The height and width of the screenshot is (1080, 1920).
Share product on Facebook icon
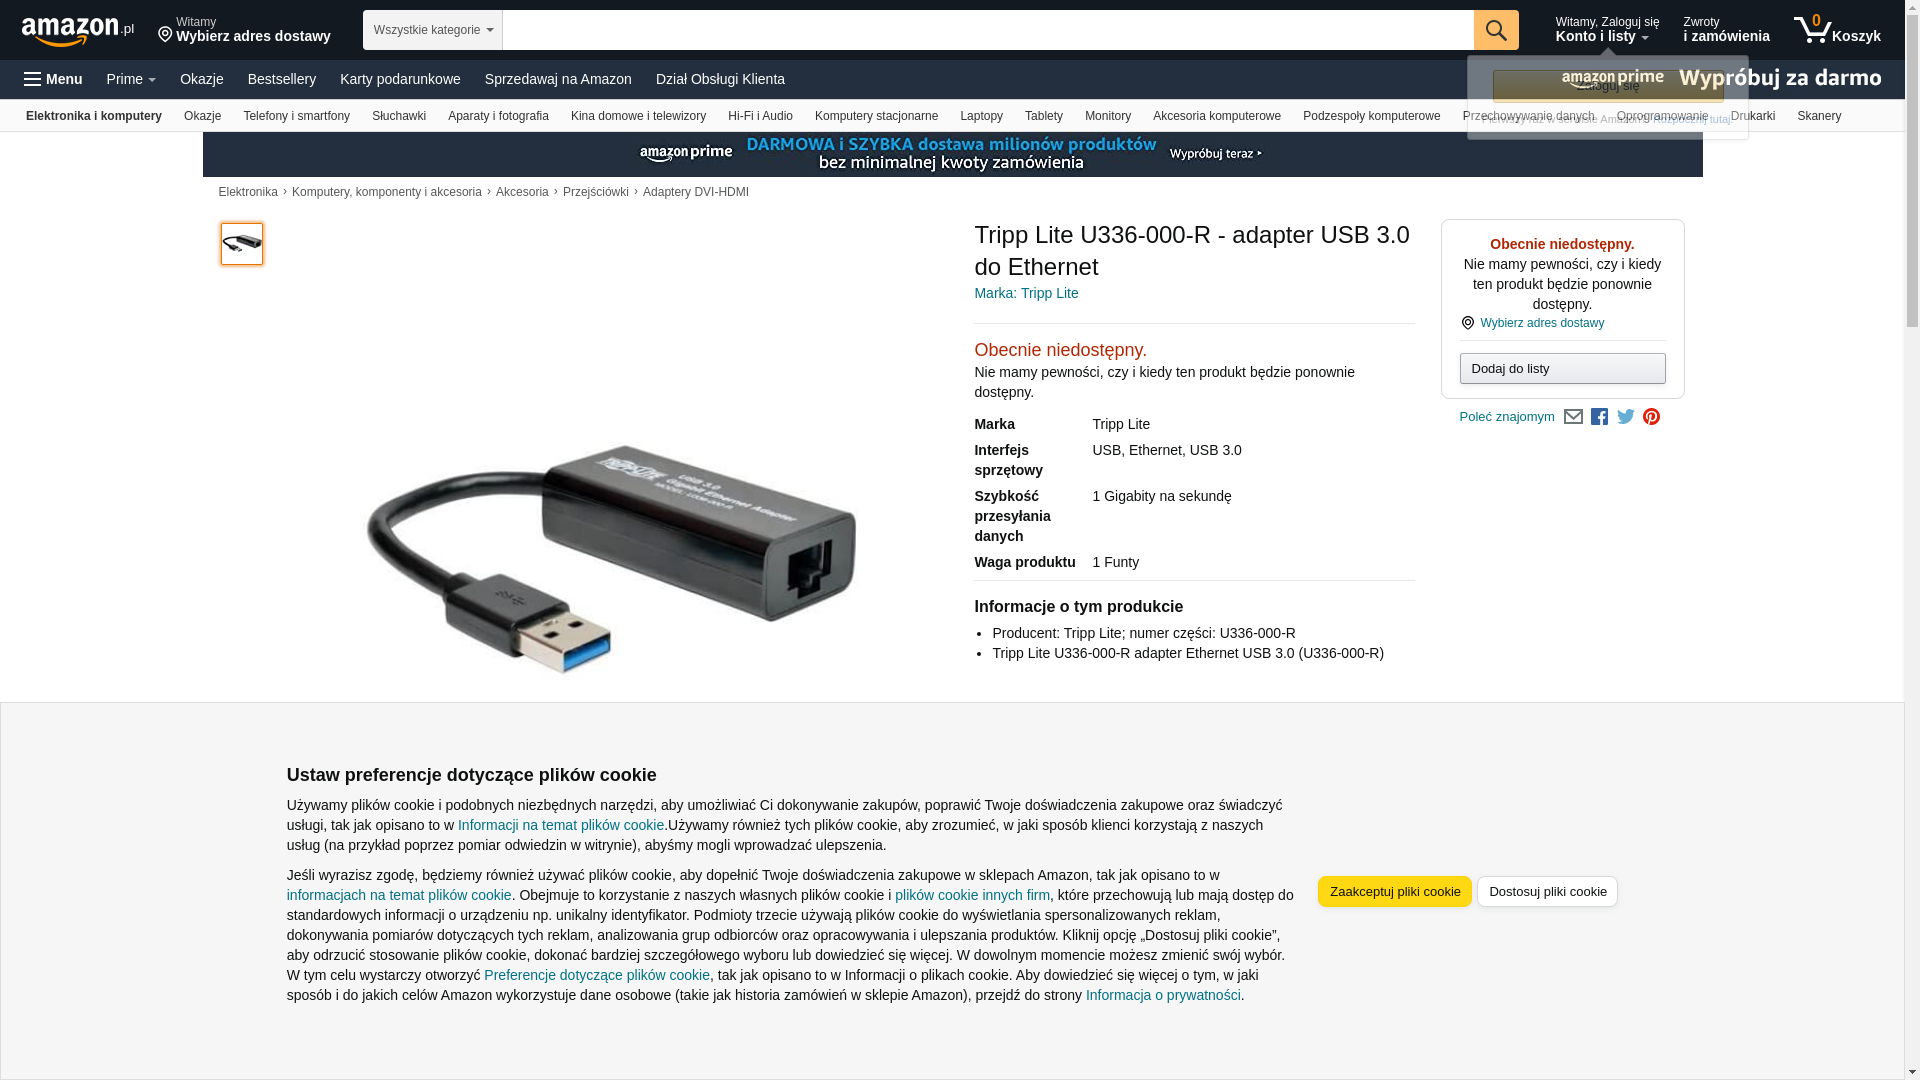pyautogui.click(x=1599, y=417)
